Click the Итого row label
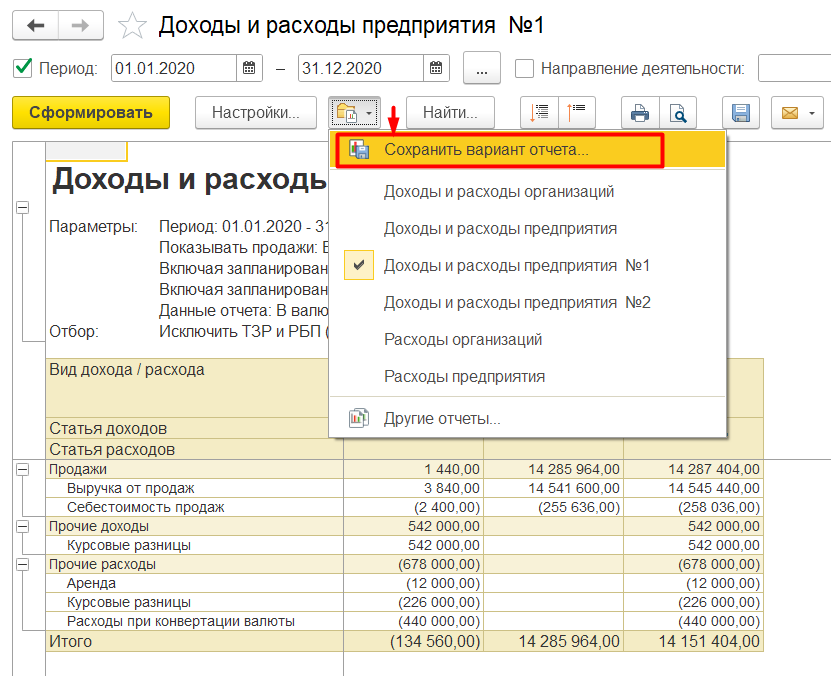831x676 pixels. pos(70,642)
